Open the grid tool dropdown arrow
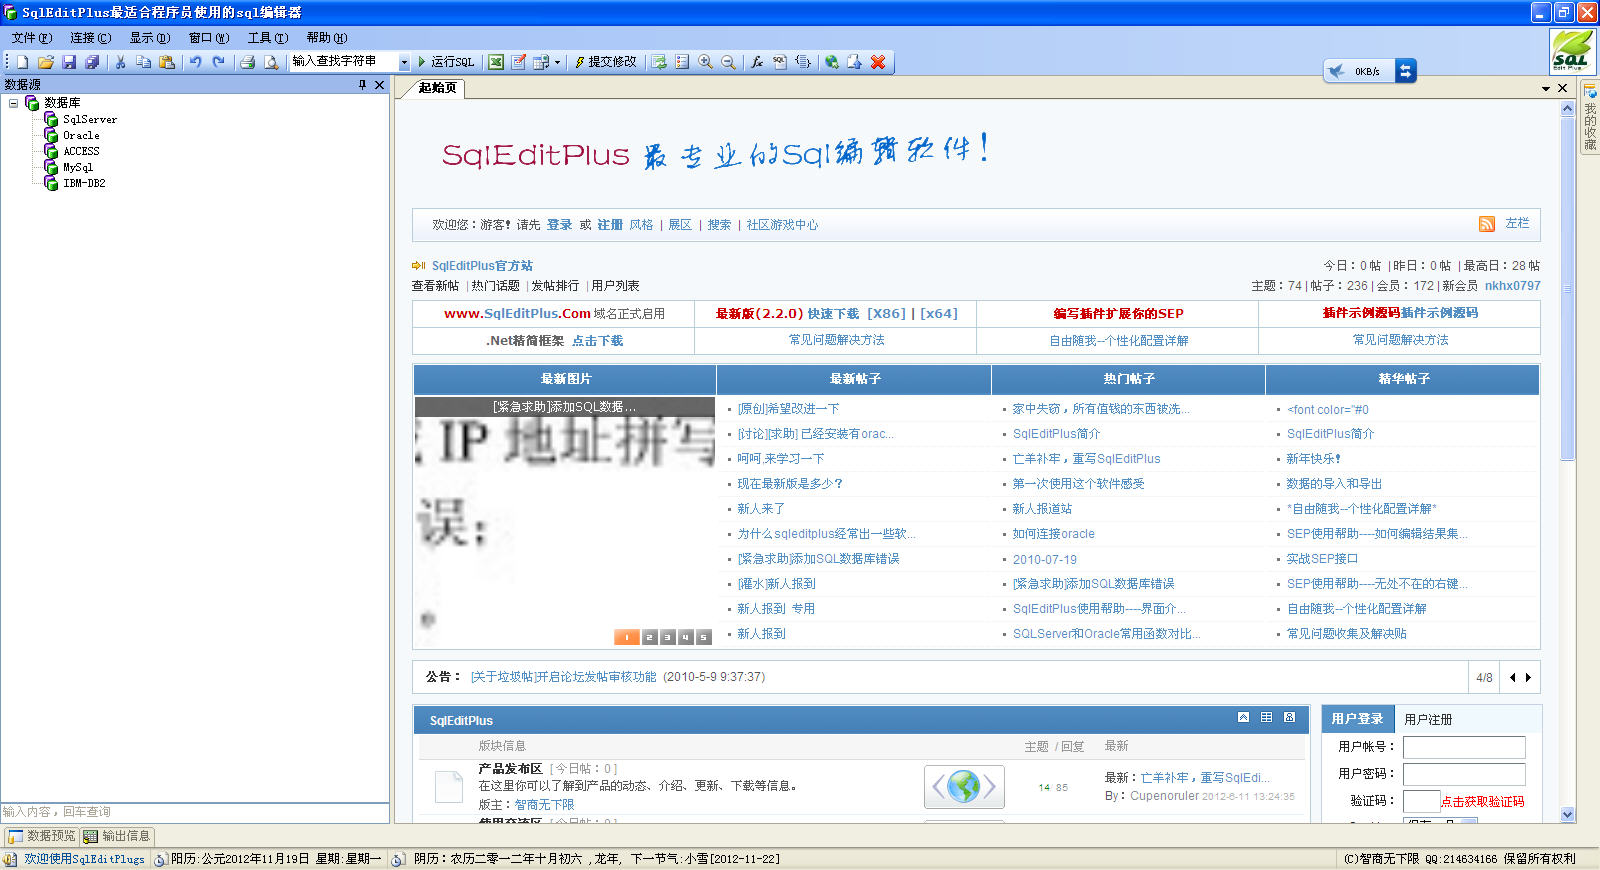Viewport: 1600px width, 870px height. (x=557, y=62)
